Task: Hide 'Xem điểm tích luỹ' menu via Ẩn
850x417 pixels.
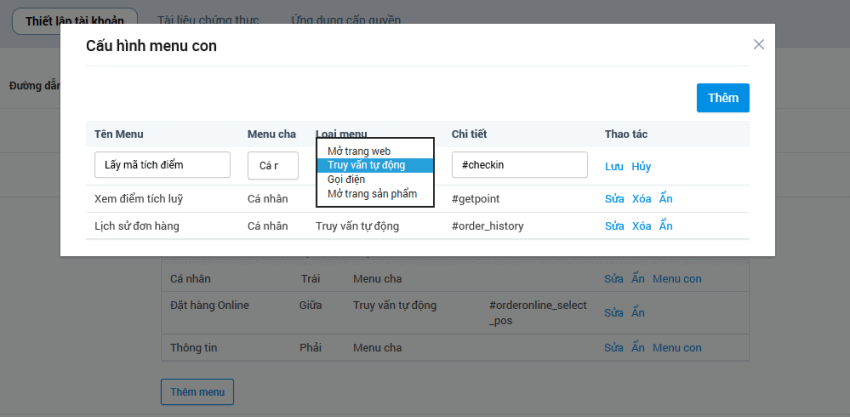Action: tap(666, 198)
